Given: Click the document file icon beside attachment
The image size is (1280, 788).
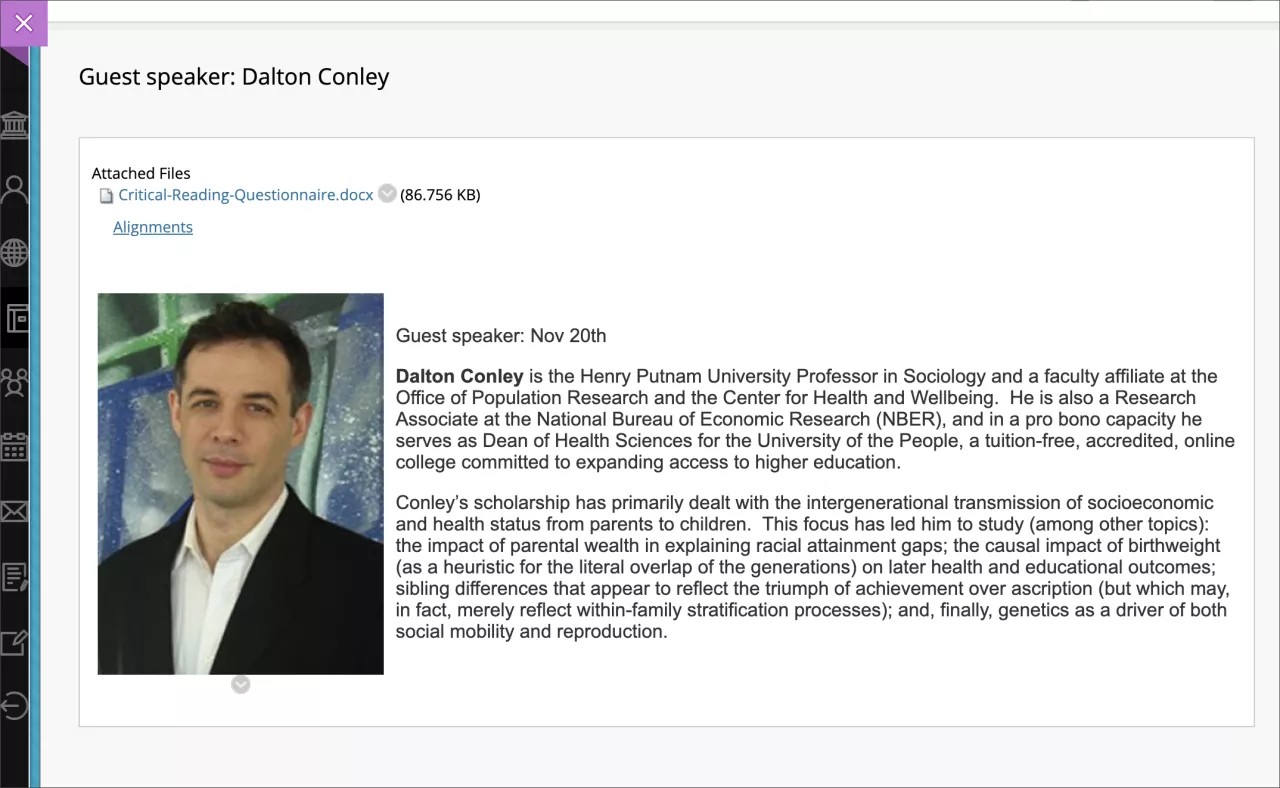Looking at the screenshot, I should (x=106, y=196).
